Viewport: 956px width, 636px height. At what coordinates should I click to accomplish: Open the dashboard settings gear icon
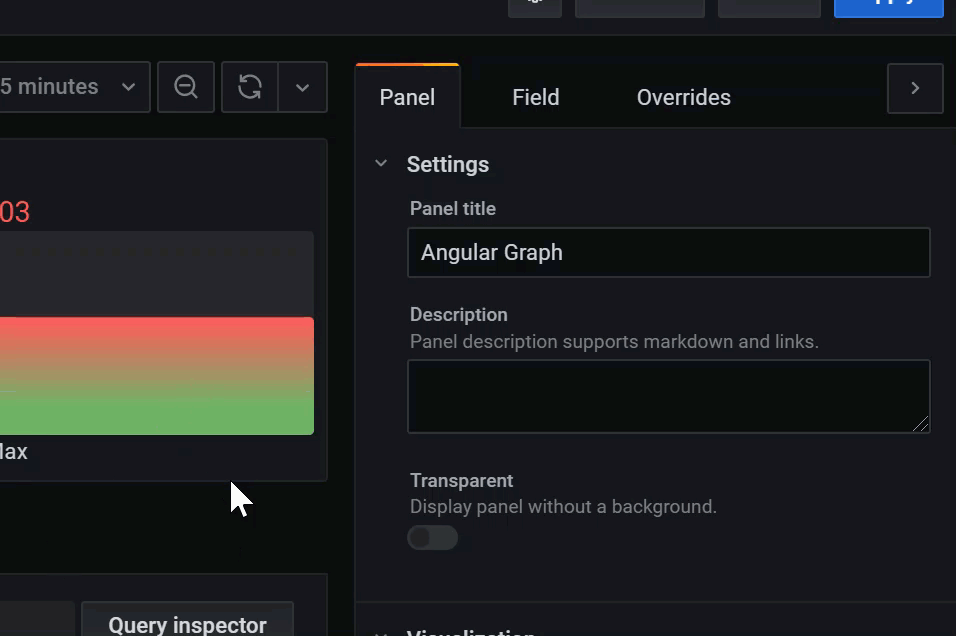[x=534, y=4]
